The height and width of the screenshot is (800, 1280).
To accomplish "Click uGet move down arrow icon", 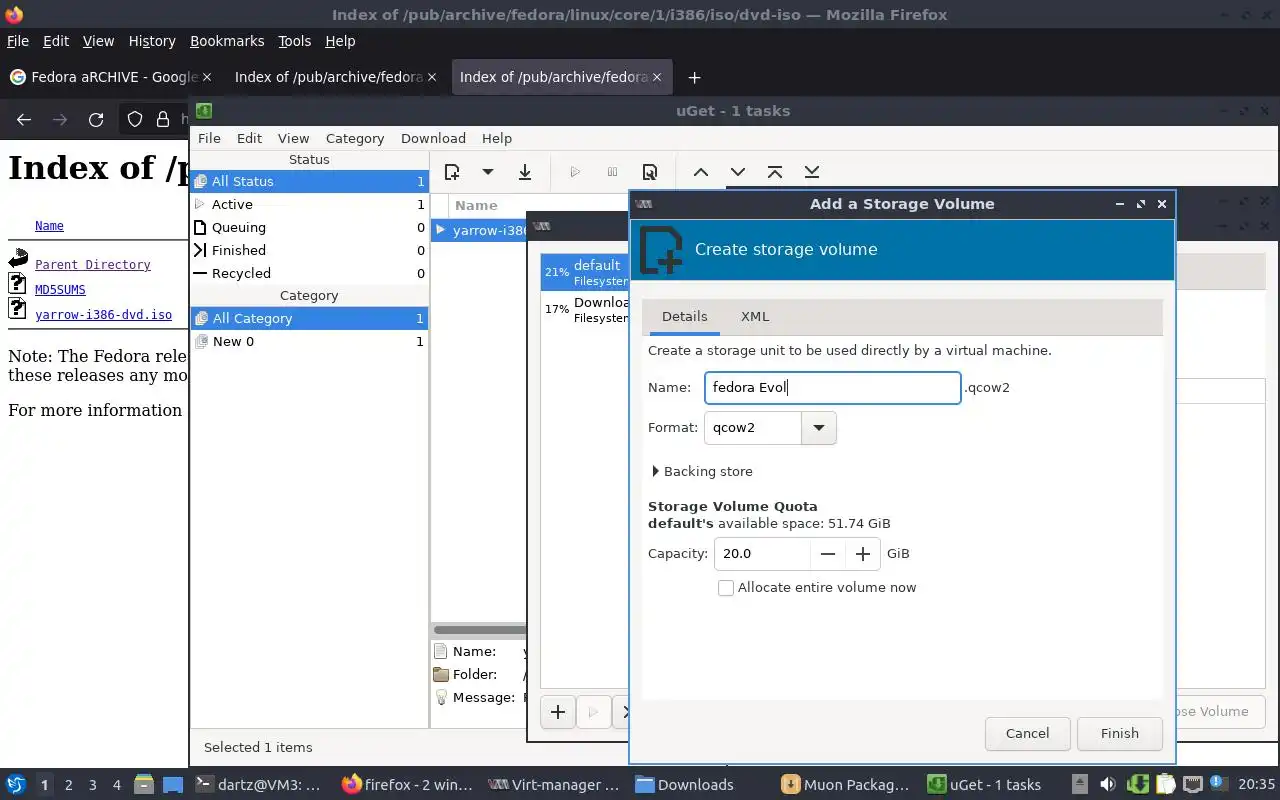I will coord(738,172).
